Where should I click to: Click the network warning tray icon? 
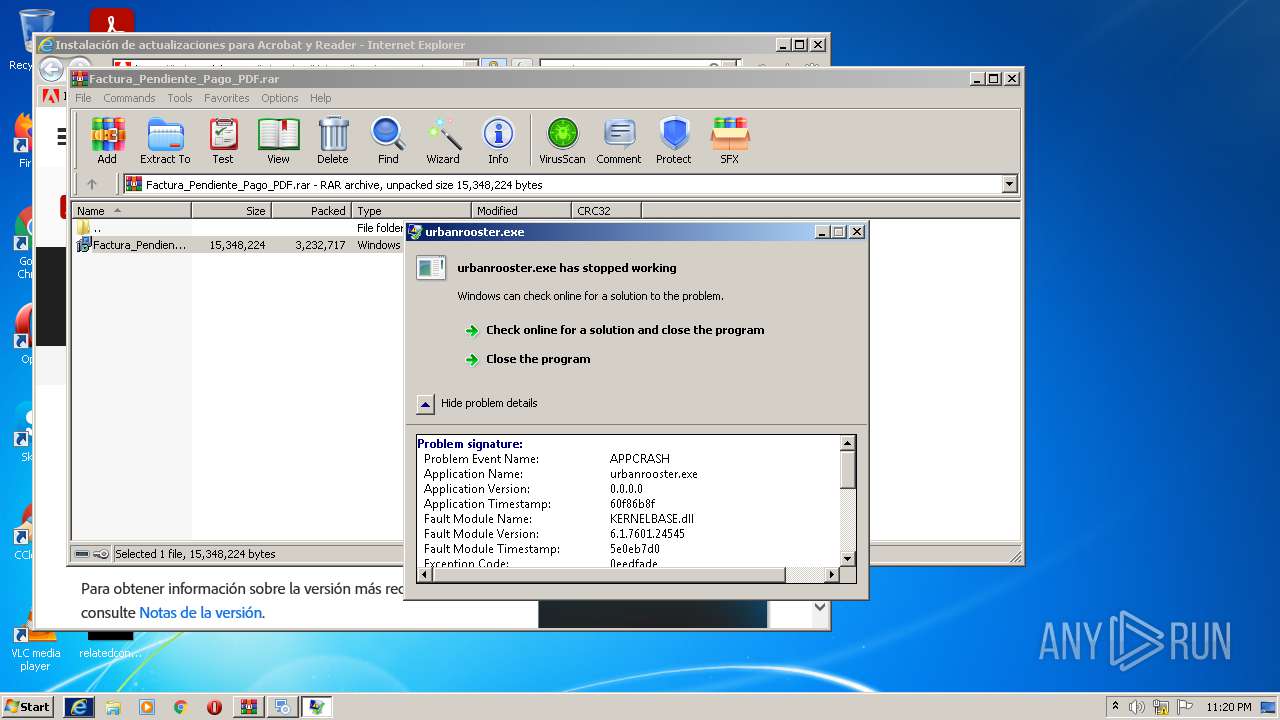1161,707
